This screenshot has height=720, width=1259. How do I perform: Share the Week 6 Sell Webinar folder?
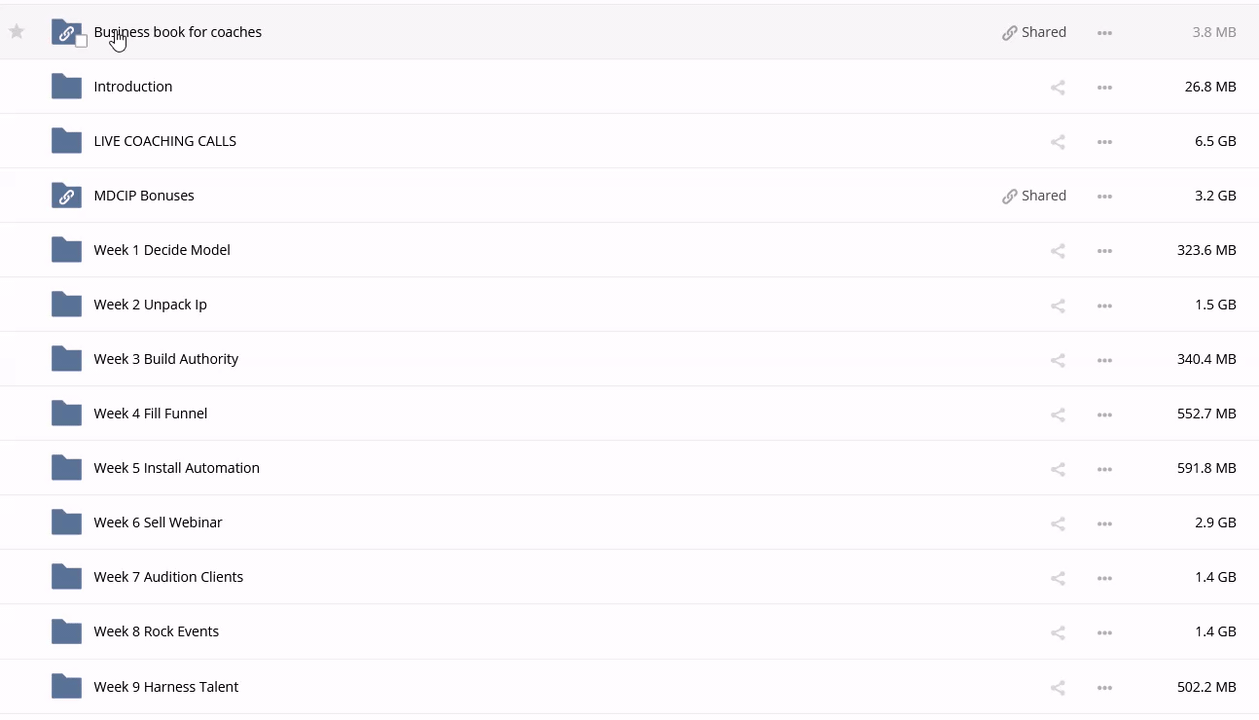(1057, 523)
